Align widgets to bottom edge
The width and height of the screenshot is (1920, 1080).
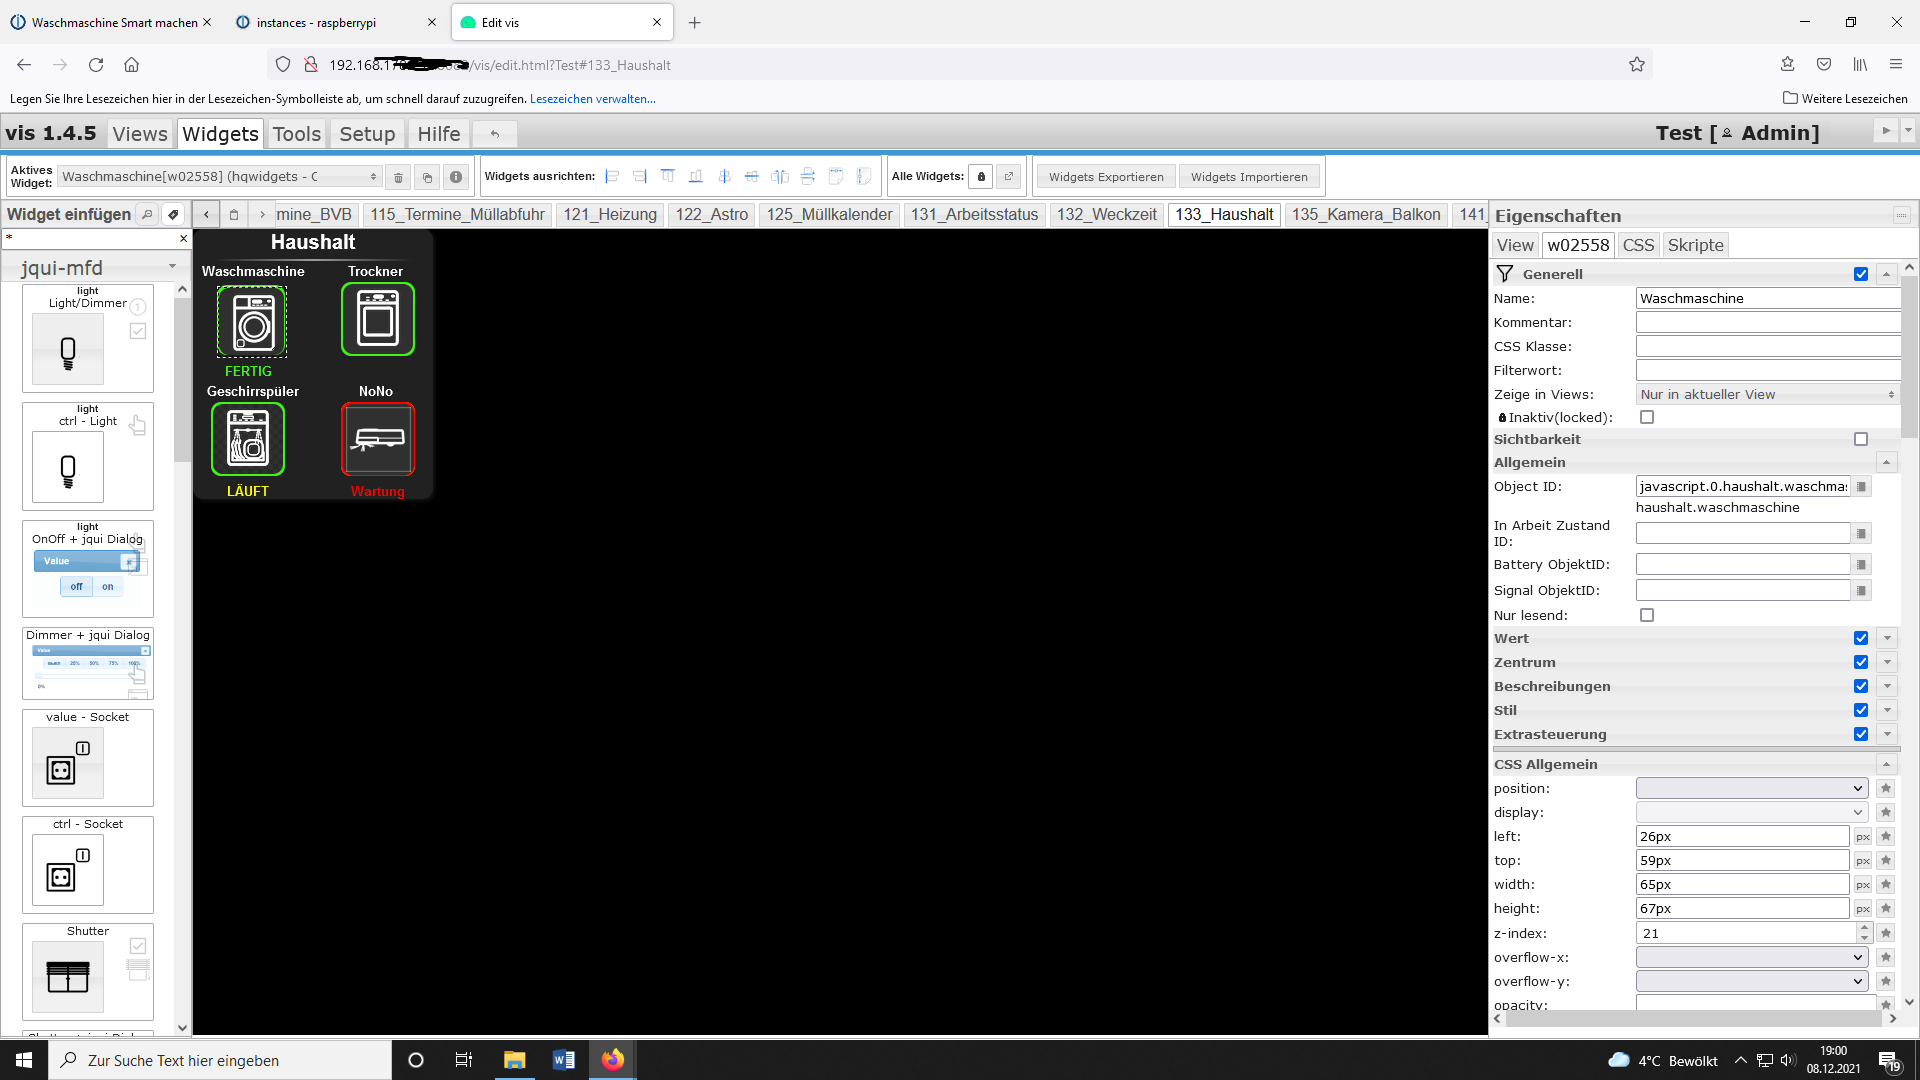pyautogui.click(x=696, y=176)
